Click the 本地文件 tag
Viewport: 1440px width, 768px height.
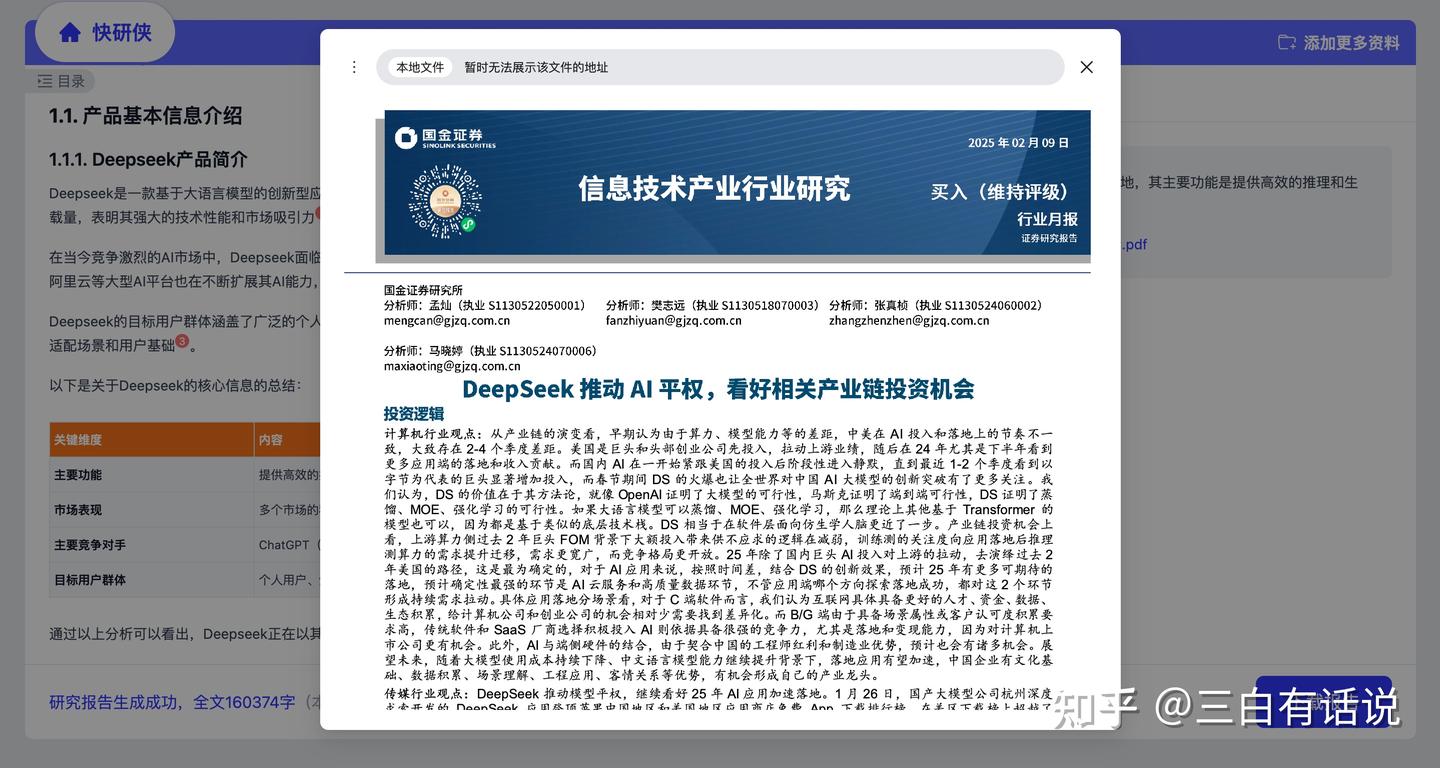[x=420, y=67]
